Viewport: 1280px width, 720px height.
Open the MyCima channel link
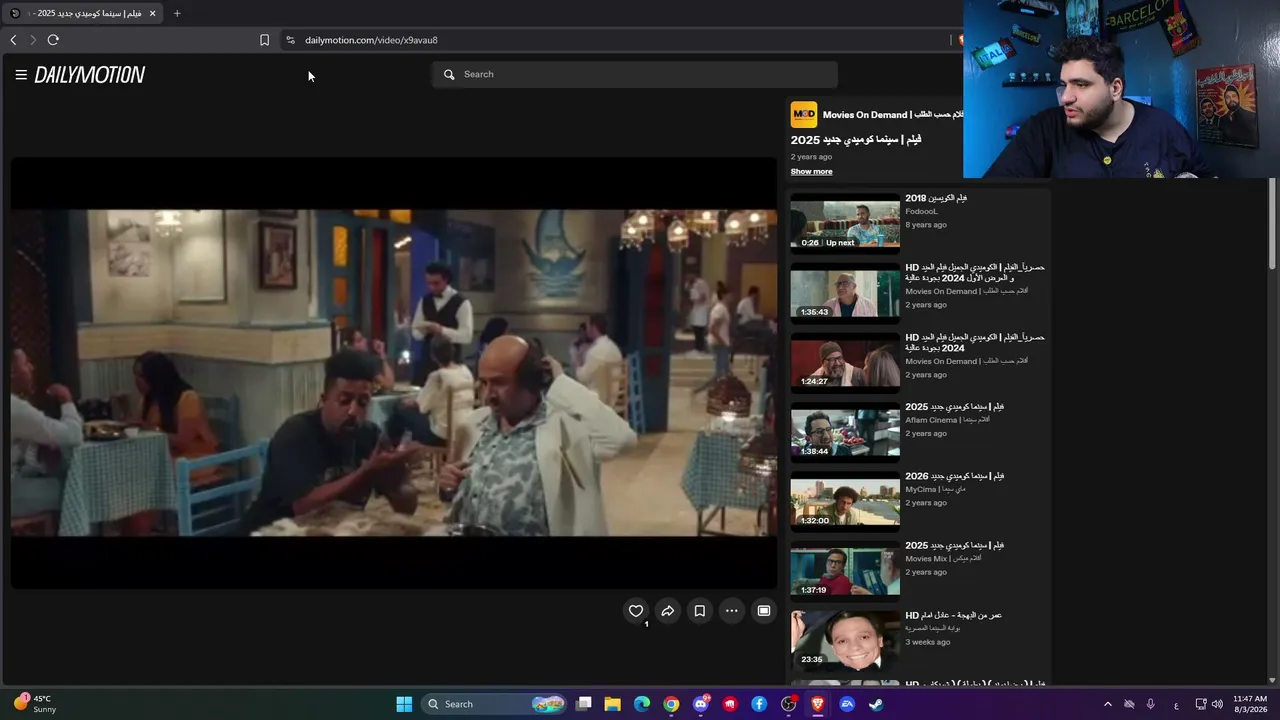pyautogui.click(x=936, y=489)
